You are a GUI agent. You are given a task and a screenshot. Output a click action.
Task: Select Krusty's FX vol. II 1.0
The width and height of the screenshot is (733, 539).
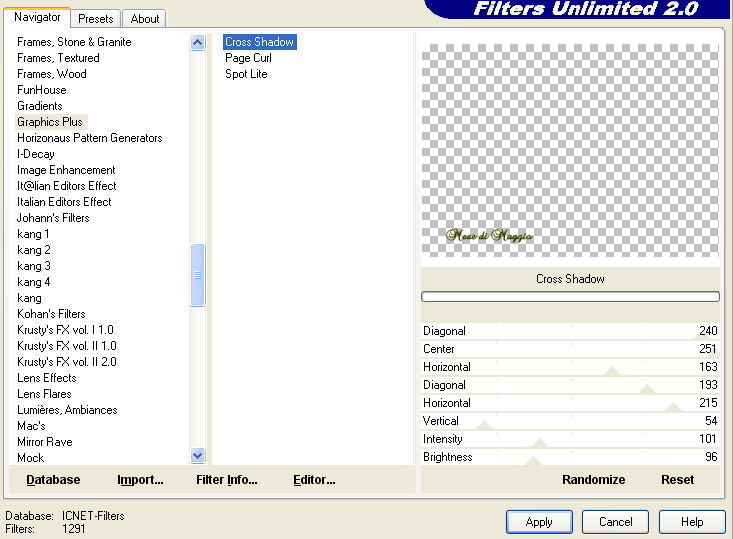[67, 346]
